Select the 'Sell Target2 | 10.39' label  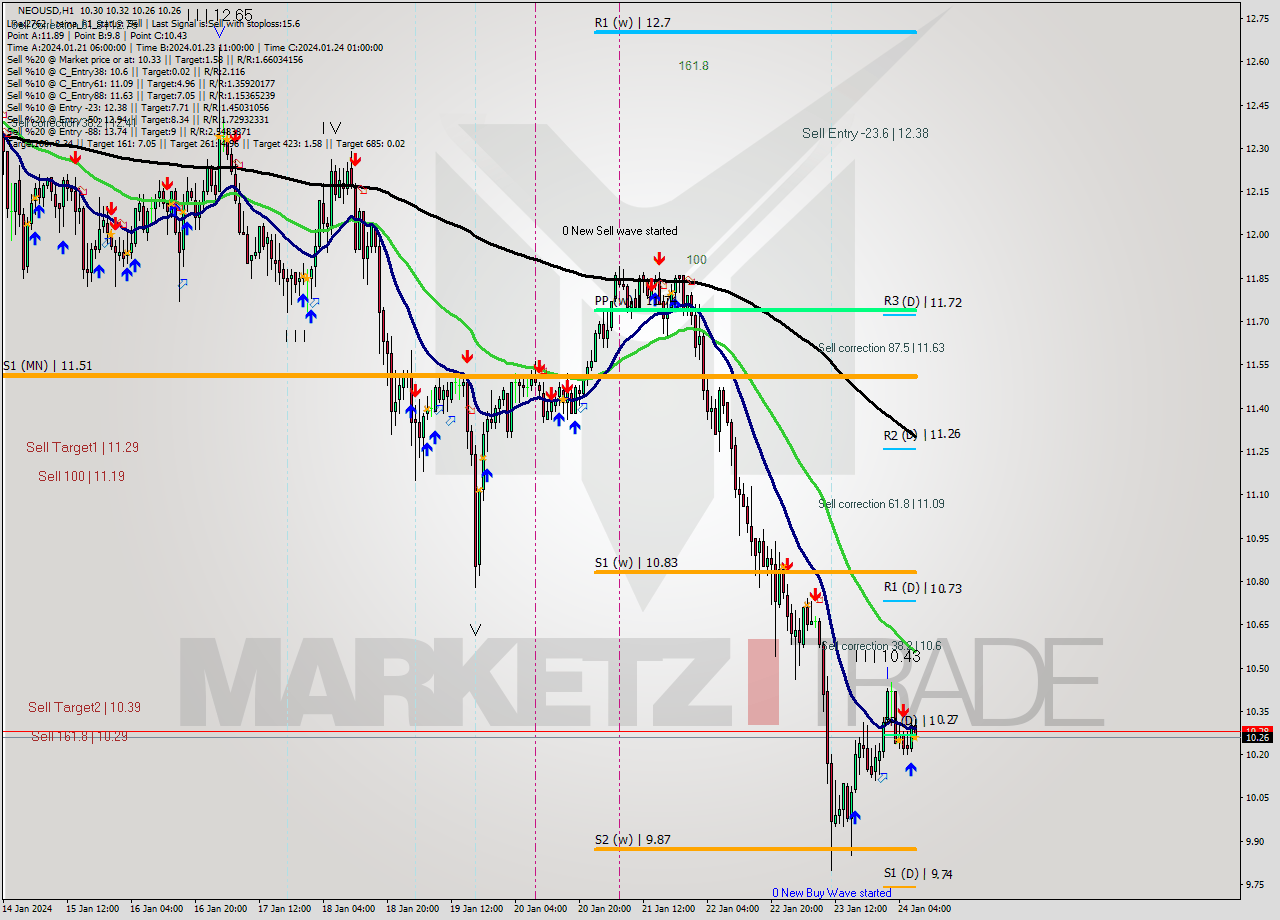[84, 708]
